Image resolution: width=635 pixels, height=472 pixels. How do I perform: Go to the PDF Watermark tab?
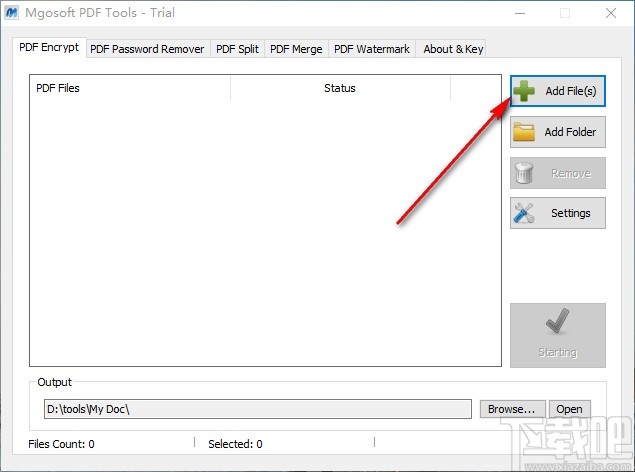[x=372, y=49]
